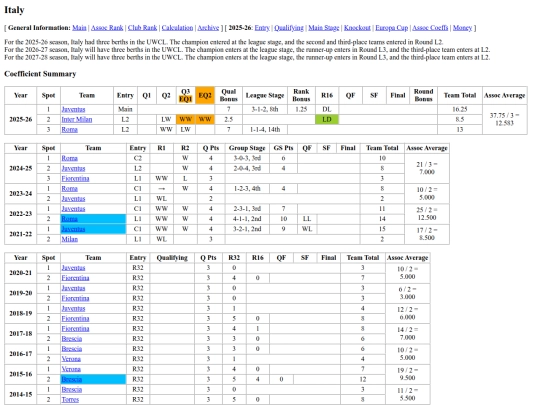Open Brescia link in 2016-17 season
The height and width of the screenshot is (405, 540).
[72, 349]
